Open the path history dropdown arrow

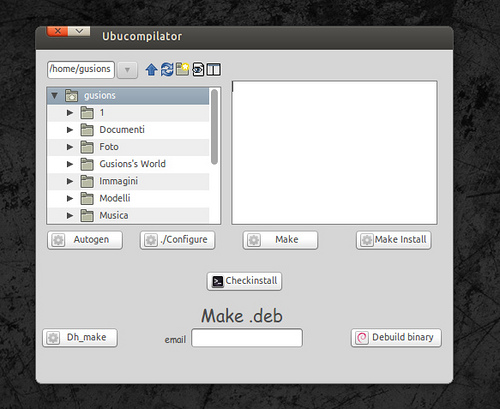click(x=127, y=70)
